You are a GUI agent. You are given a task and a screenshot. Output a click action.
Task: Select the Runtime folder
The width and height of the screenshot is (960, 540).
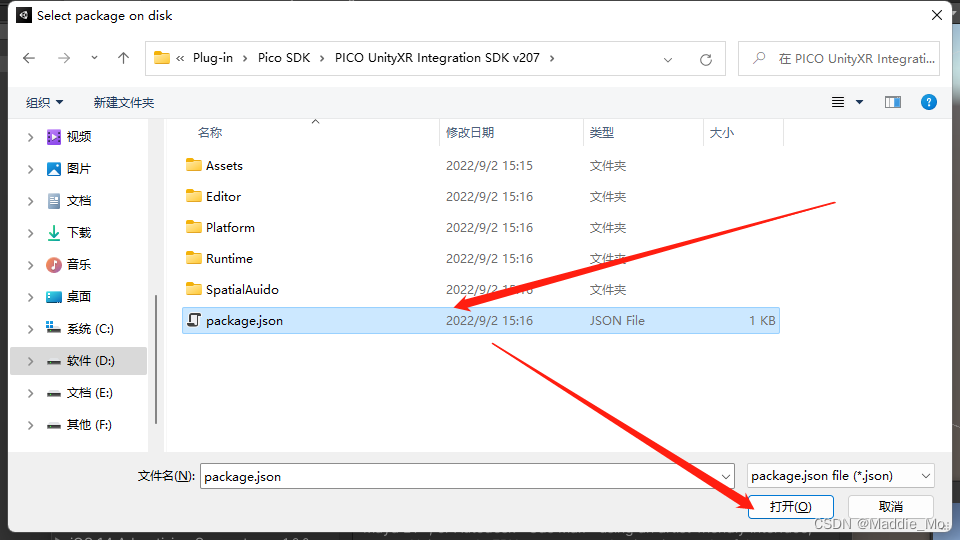point(481,258)
